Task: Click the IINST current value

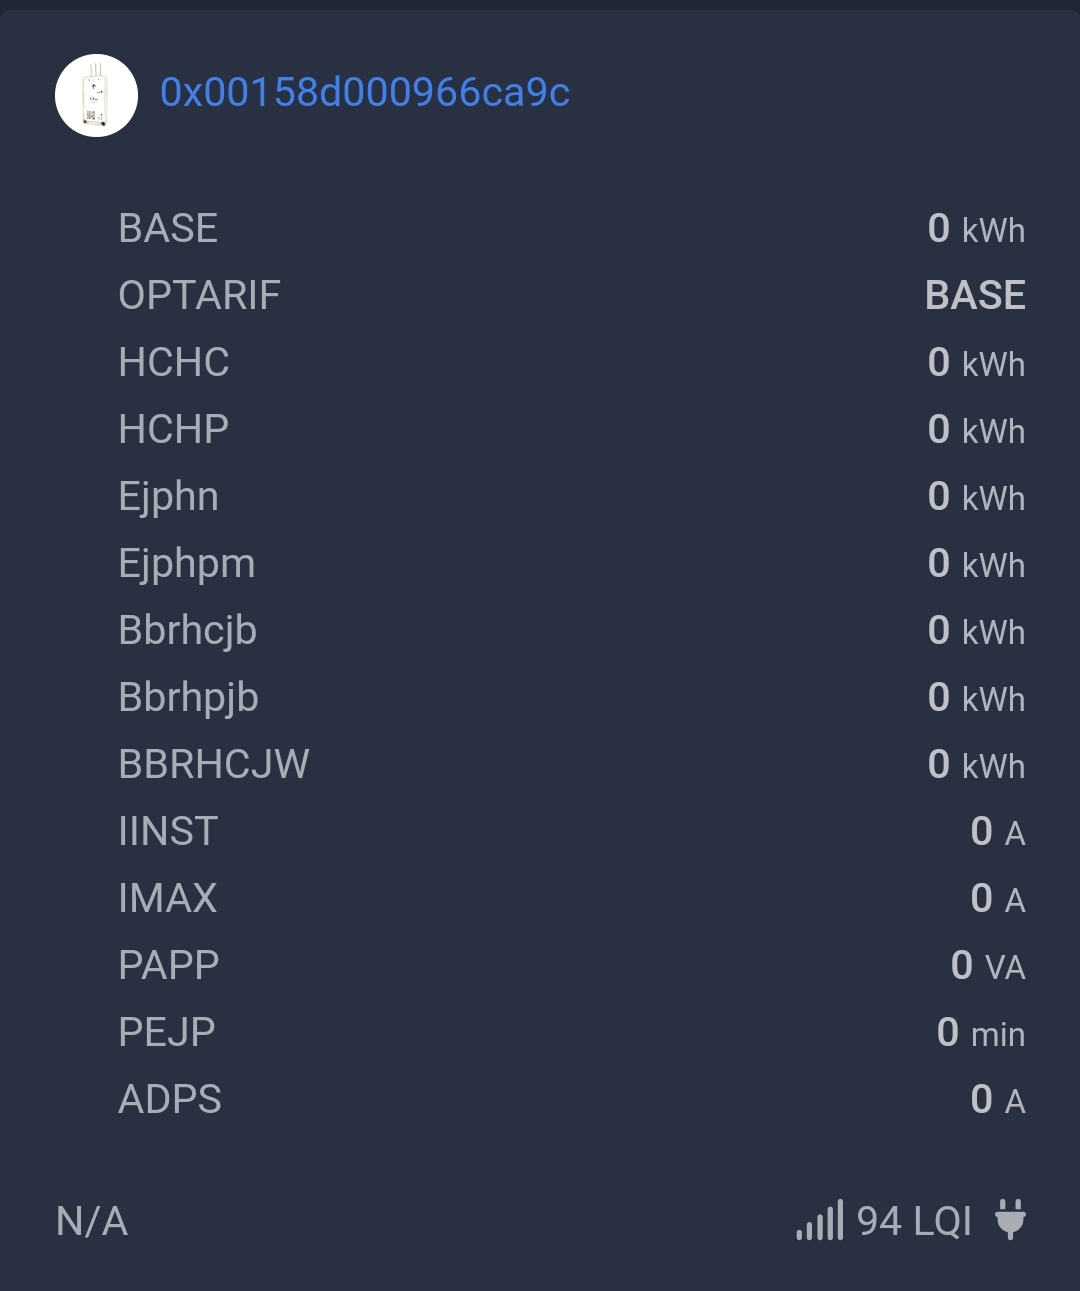Action: (x=998, y=831)
